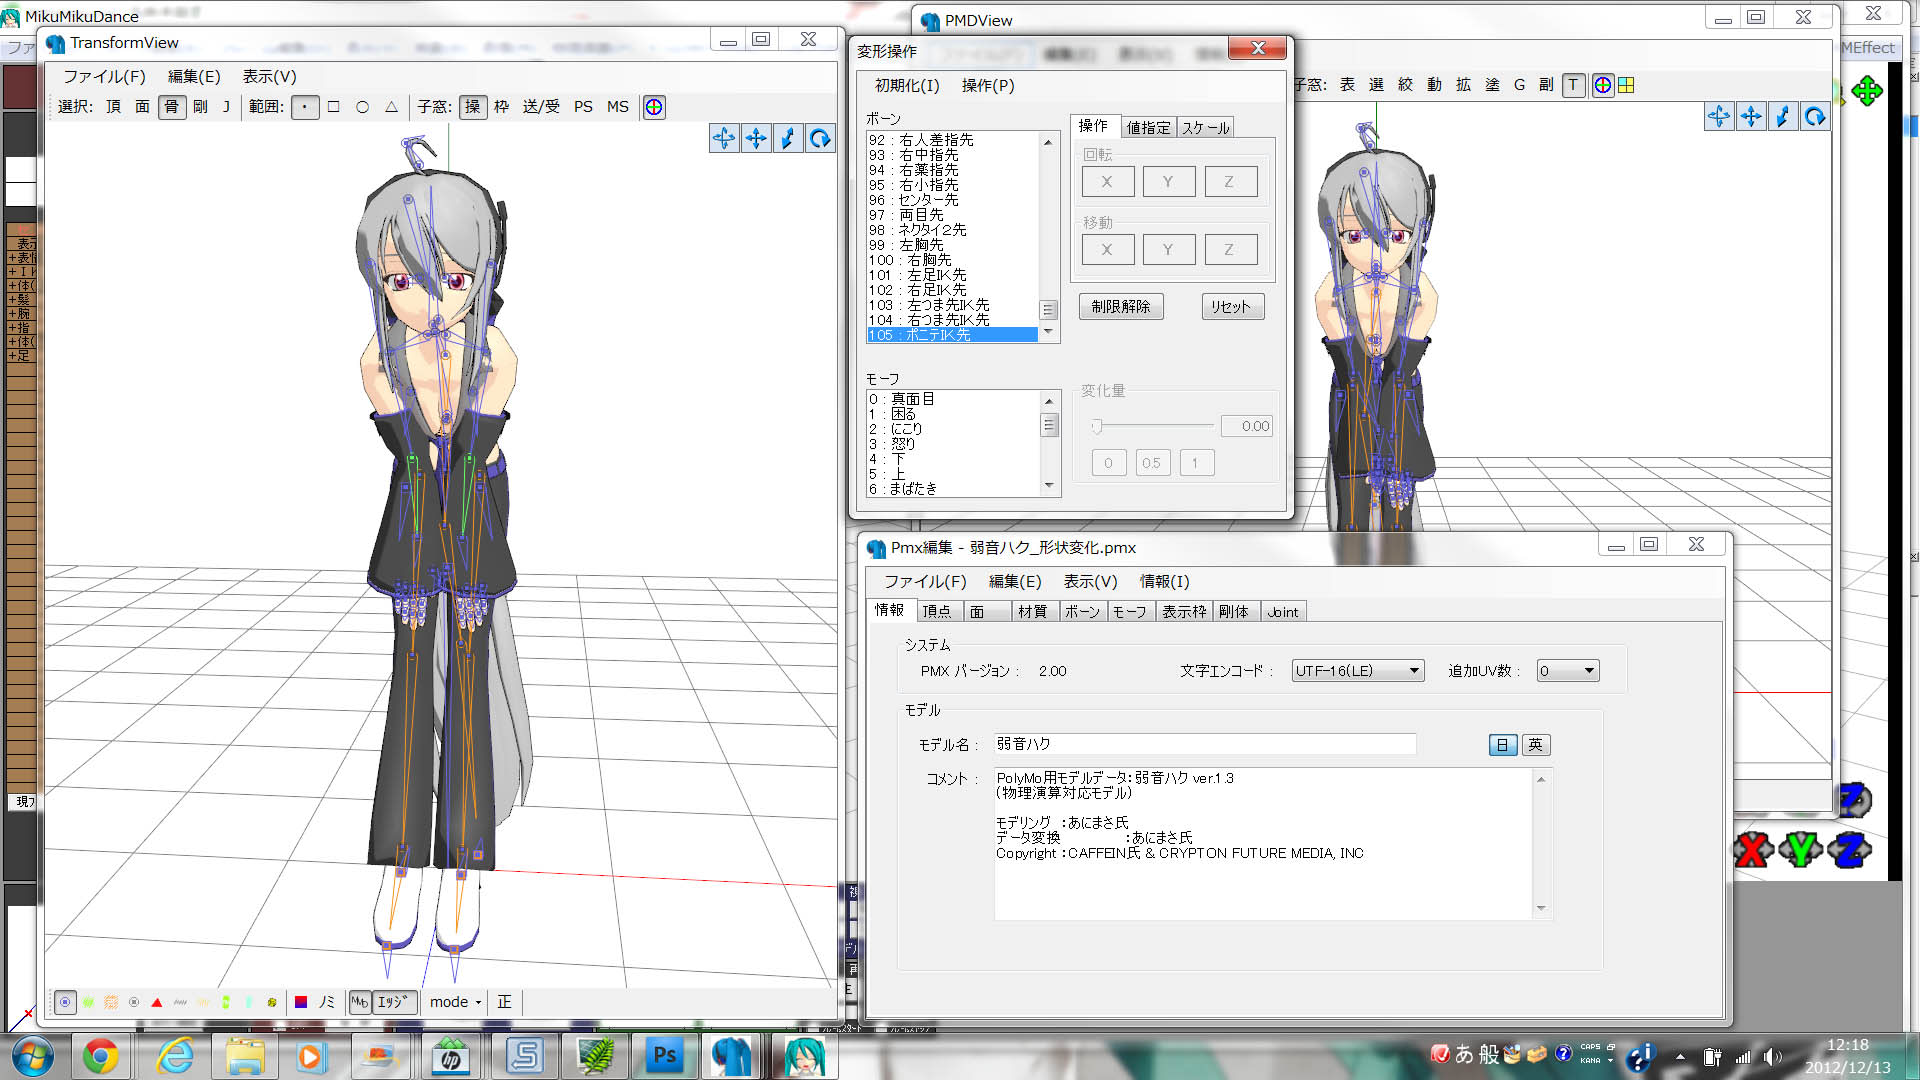Toggle the yellow sphere display icon at bottom

click(272, 1002)
